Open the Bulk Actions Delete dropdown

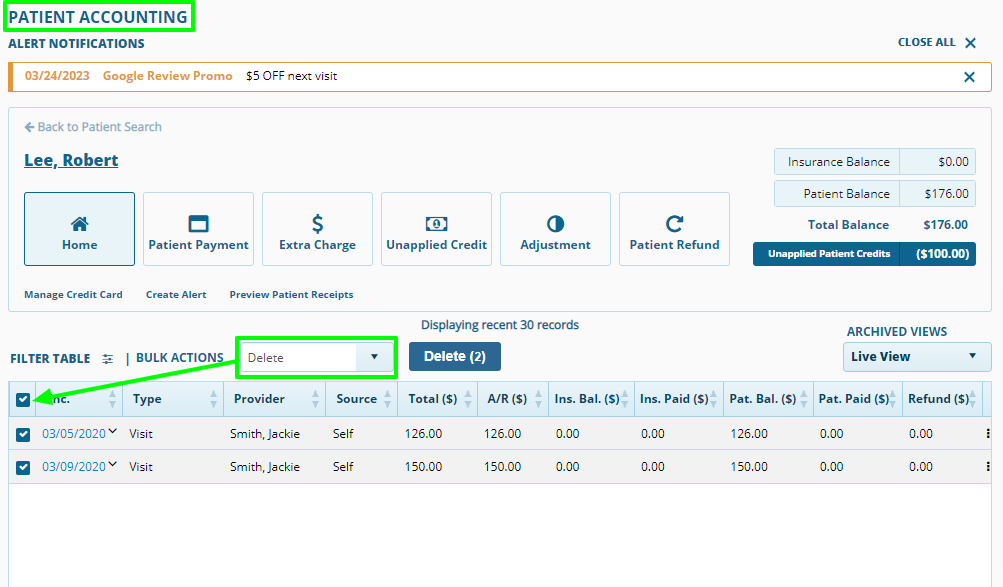click(x=317, y=357)
